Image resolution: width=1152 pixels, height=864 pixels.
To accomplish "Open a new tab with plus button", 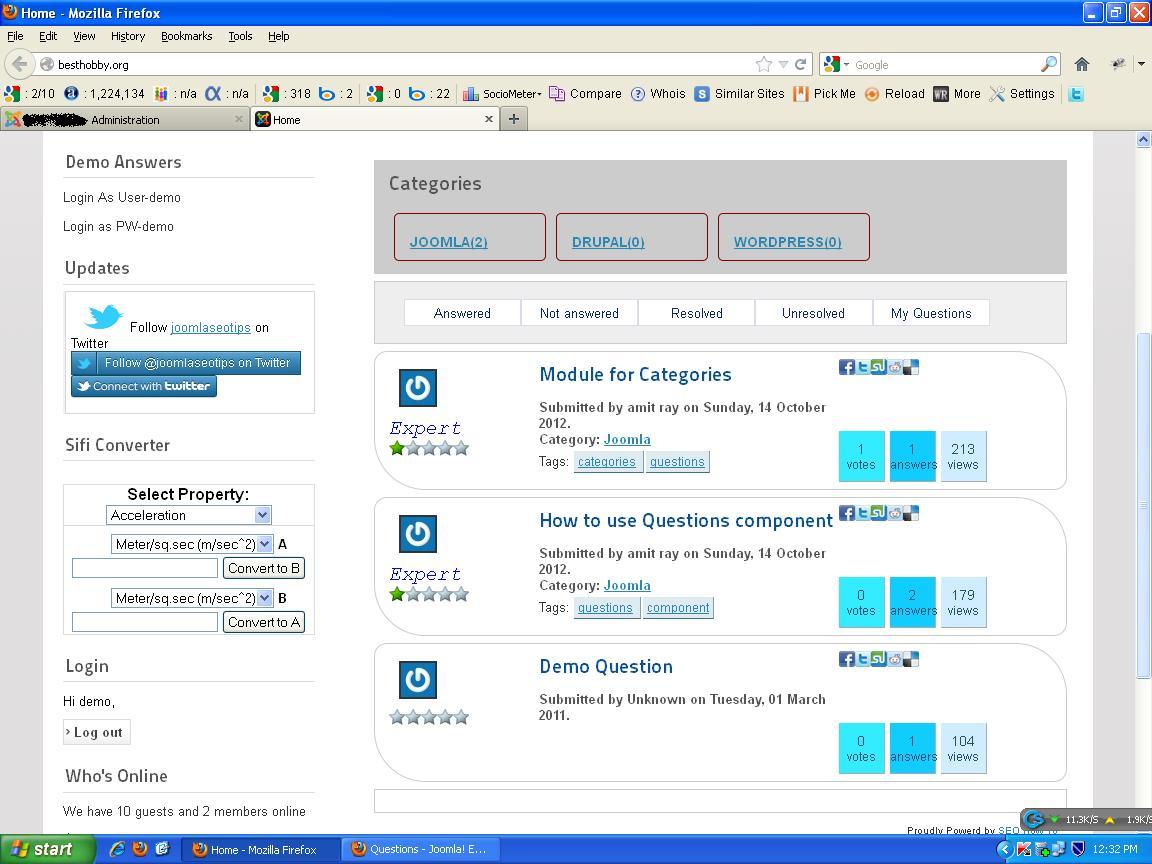I will tap(514, 119).
